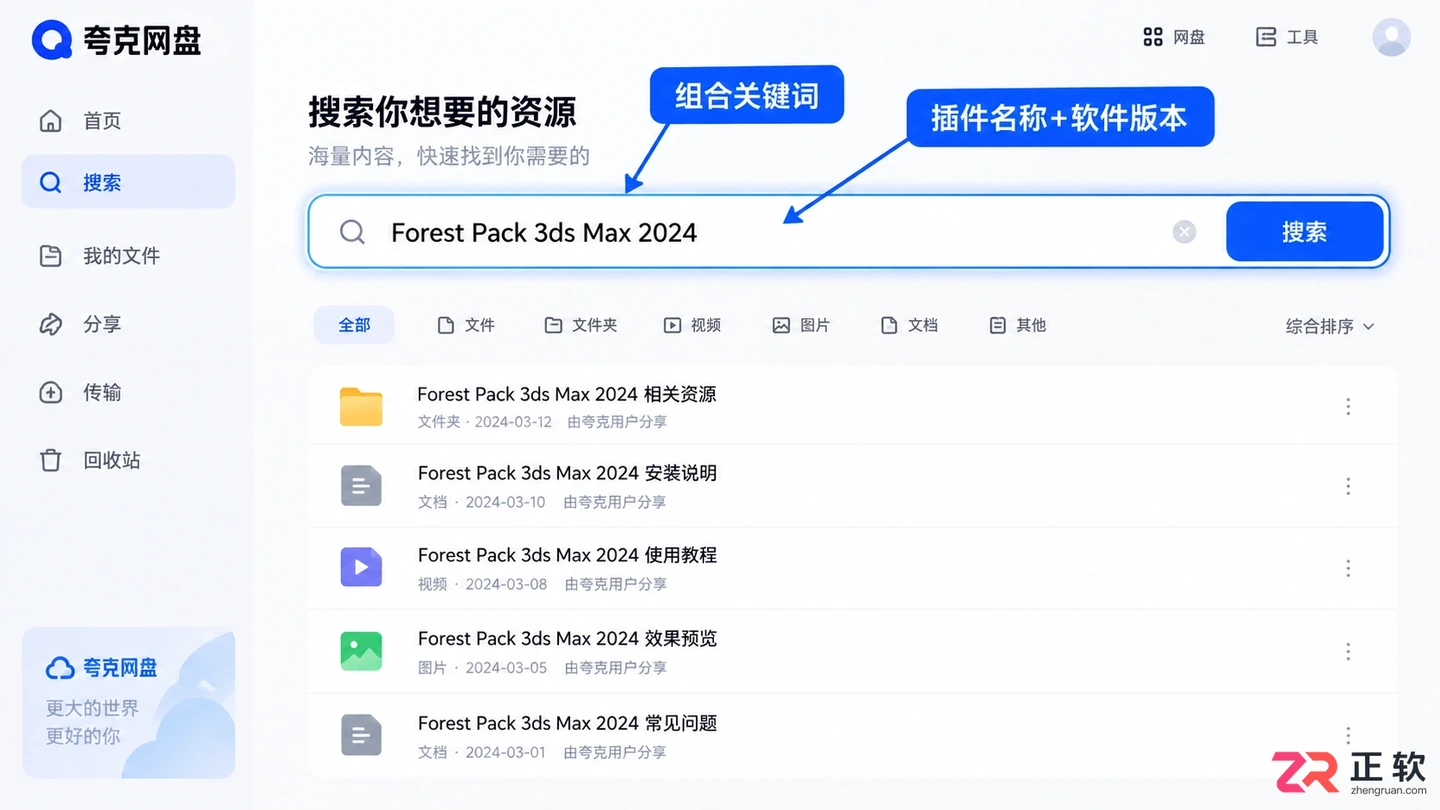Open the 综合排序 sort dropdown
This screenshot has width=1440, height=810.
pyautogui.click(x=1330, y=326)
